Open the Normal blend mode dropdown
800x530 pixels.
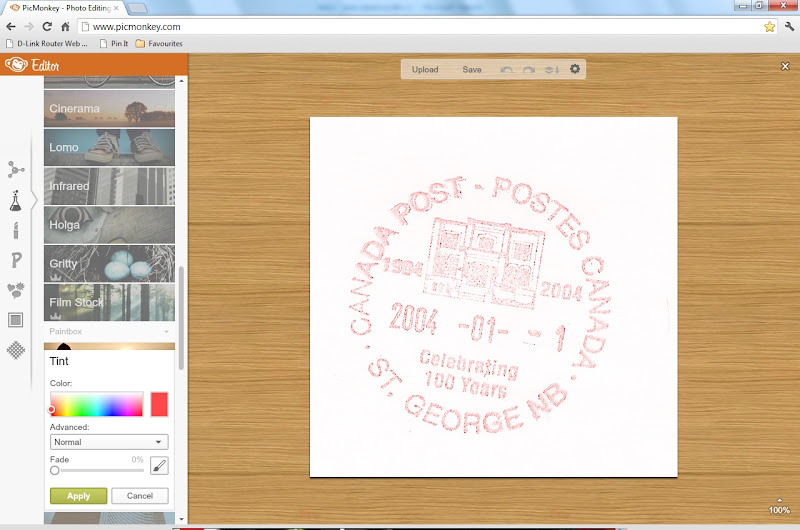(x=109, y=442)
